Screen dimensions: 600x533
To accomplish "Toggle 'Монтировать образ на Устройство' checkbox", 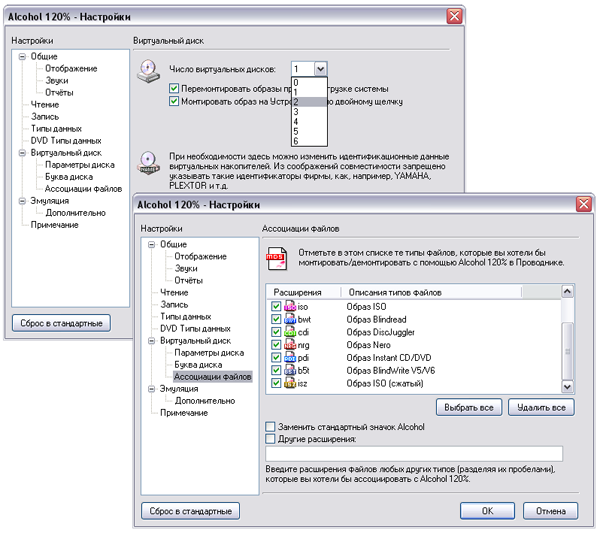I will pos(174,101).
